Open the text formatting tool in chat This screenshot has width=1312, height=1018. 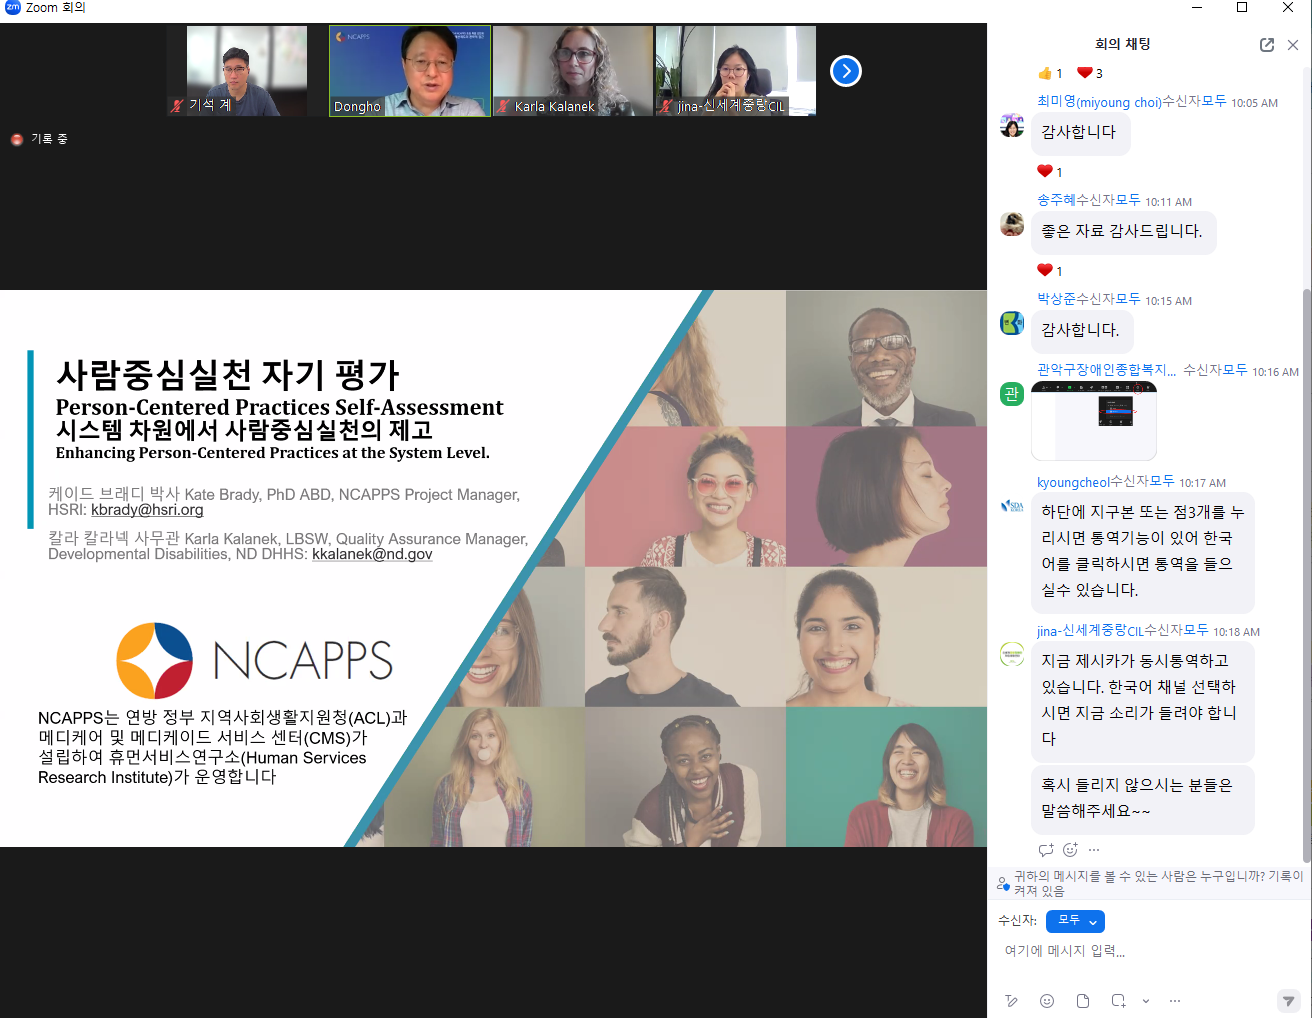click(1011, 1001)
